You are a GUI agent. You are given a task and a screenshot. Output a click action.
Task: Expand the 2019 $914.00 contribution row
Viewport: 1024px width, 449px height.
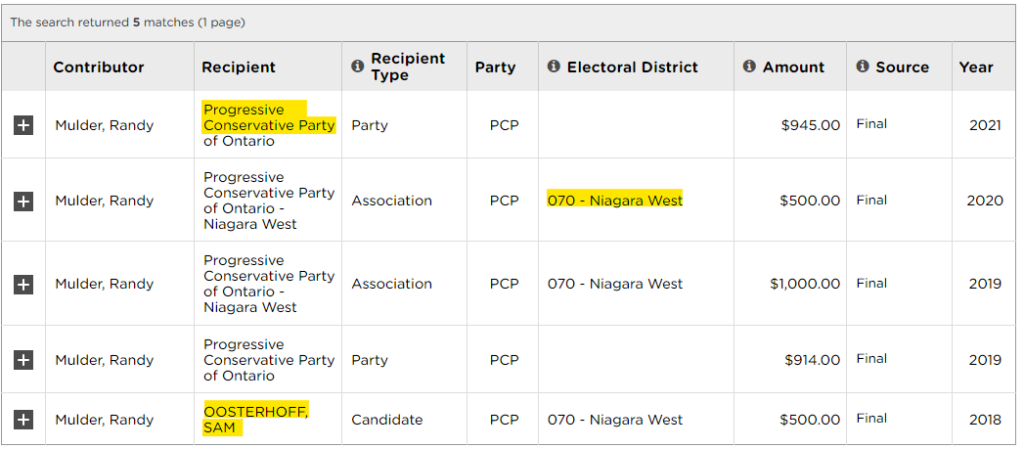[23, 360]
